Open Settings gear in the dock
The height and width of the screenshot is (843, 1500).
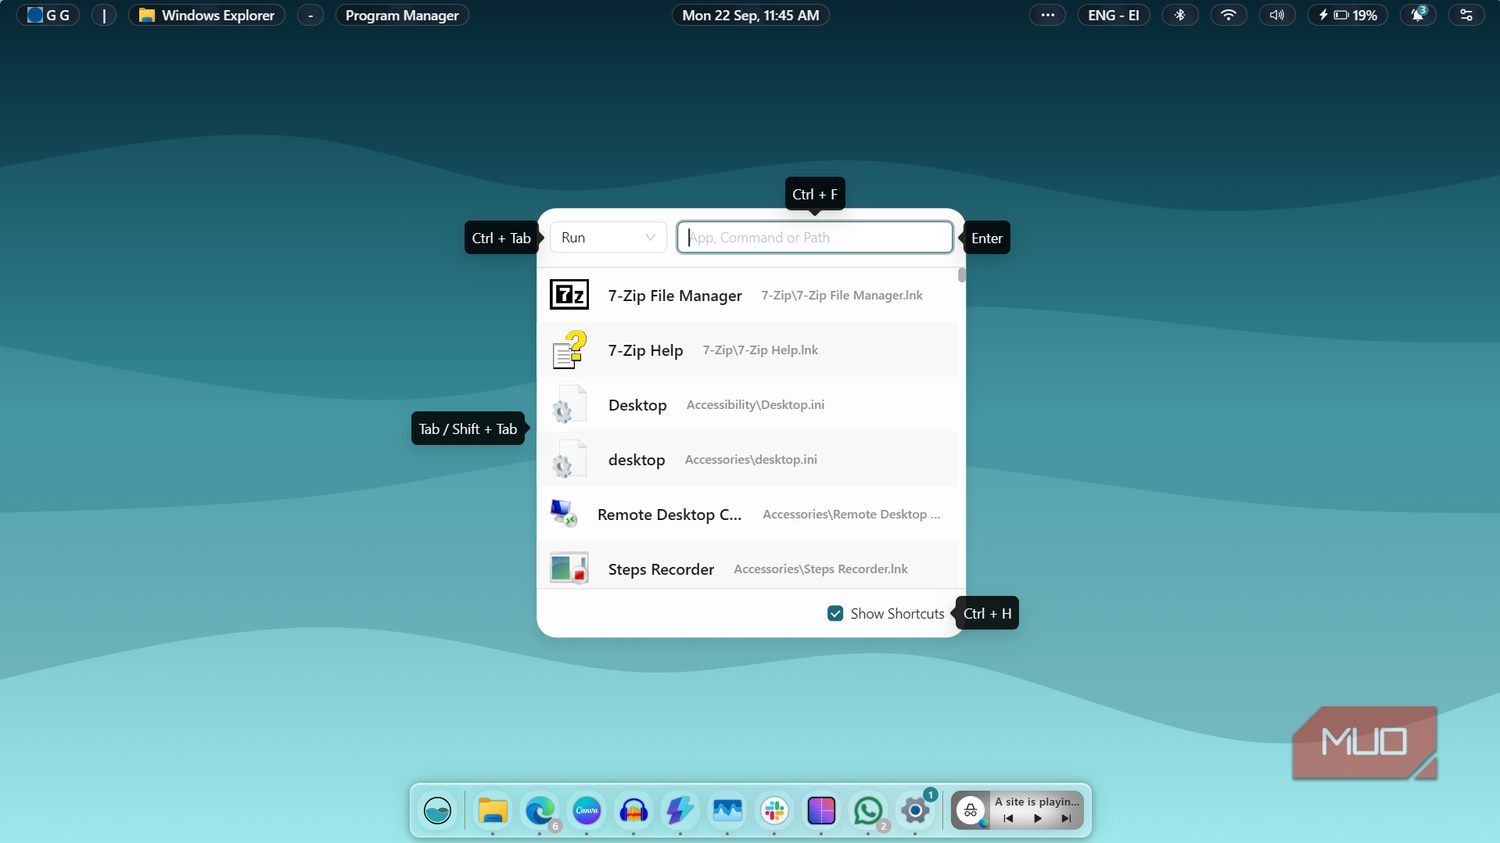(915, 810)
